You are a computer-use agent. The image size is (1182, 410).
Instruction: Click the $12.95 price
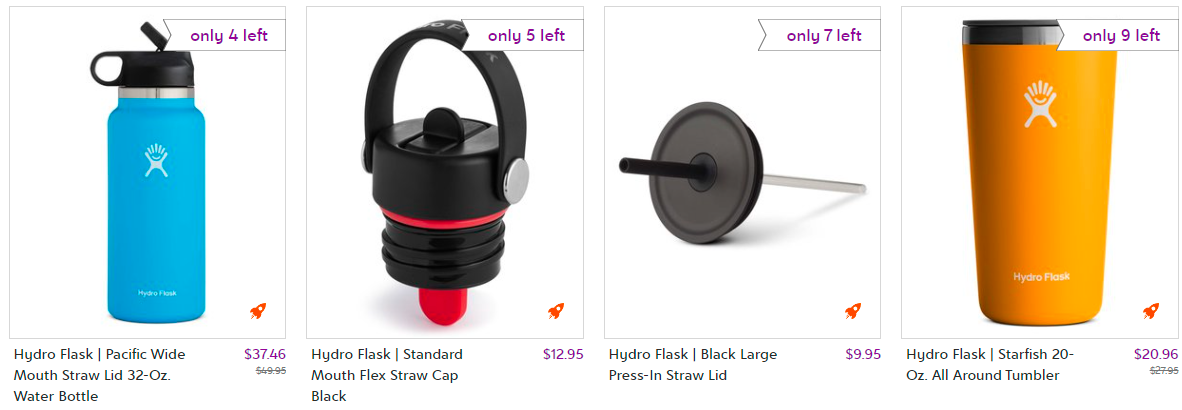pyautogui.click(x=562, y=354)
